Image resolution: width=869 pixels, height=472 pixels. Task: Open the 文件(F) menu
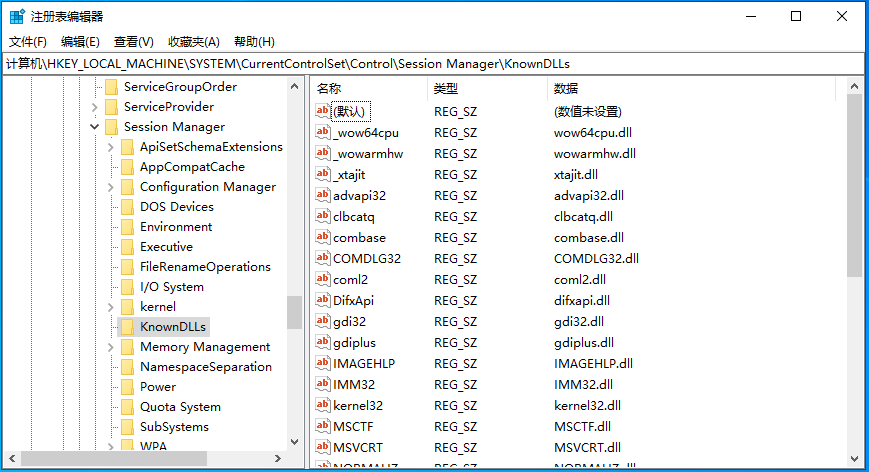click(x=28, y=42)
